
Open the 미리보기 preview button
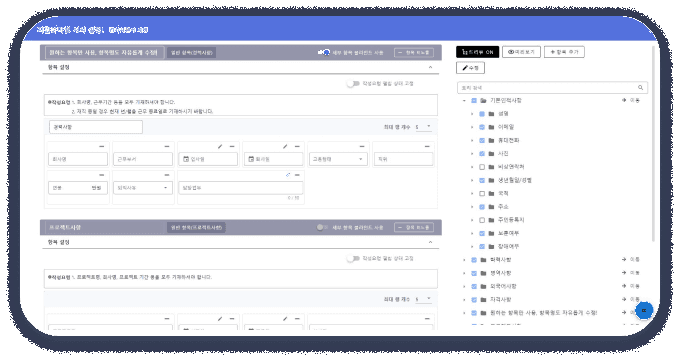click(x=521, y=52)
